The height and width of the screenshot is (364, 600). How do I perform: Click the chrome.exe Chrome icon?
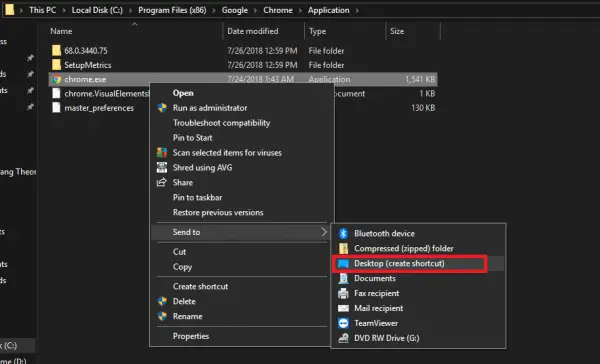pyautogui.click(x=57, y=79)
